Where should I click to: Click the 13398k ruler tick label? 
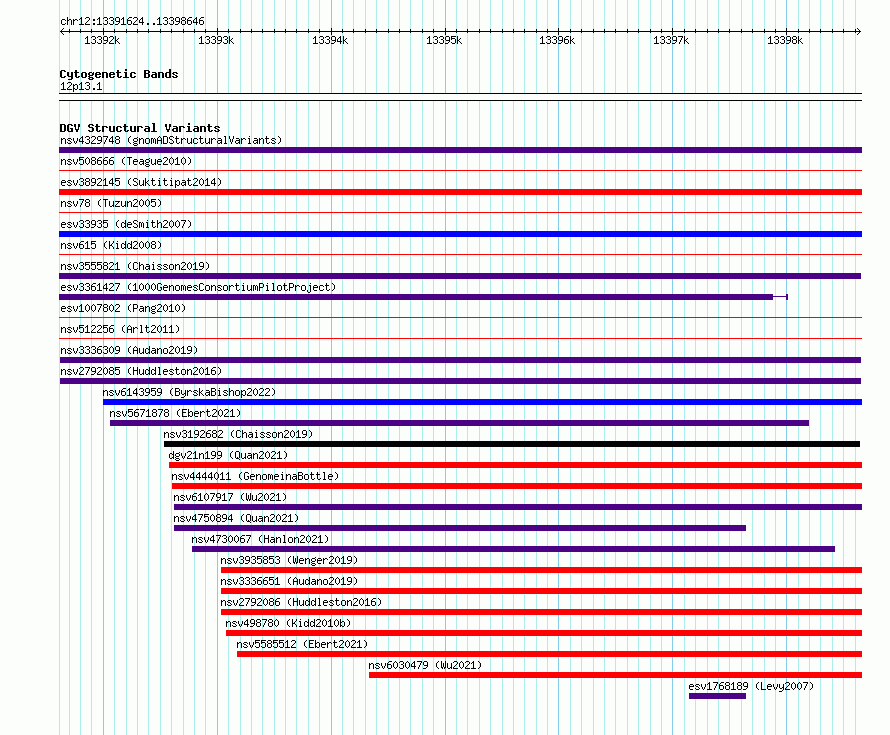pos(785,41)
